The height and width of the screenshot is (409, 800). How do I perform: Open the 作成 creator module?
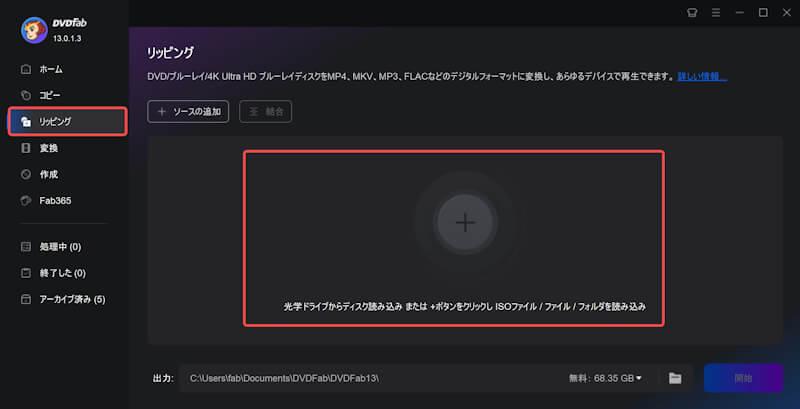coord(40,174)
